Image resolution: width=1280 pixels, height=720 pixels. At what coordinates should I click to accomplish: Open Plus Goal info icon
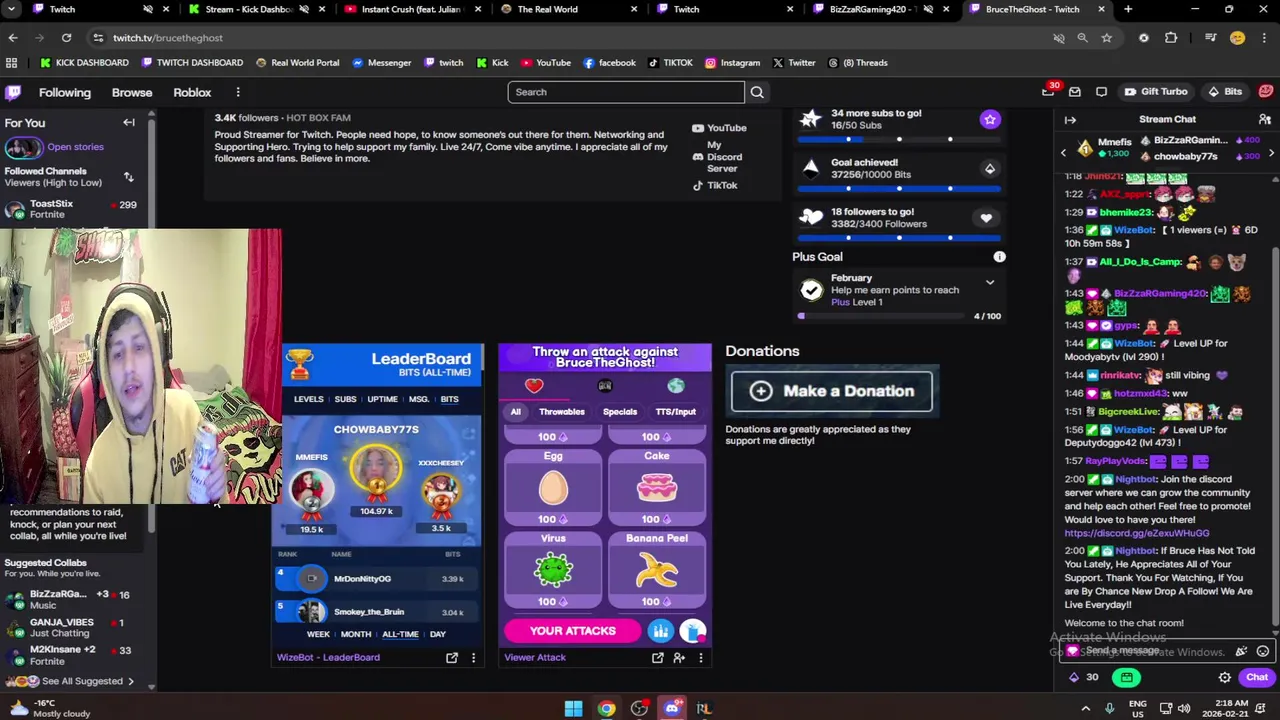point(999,257)
